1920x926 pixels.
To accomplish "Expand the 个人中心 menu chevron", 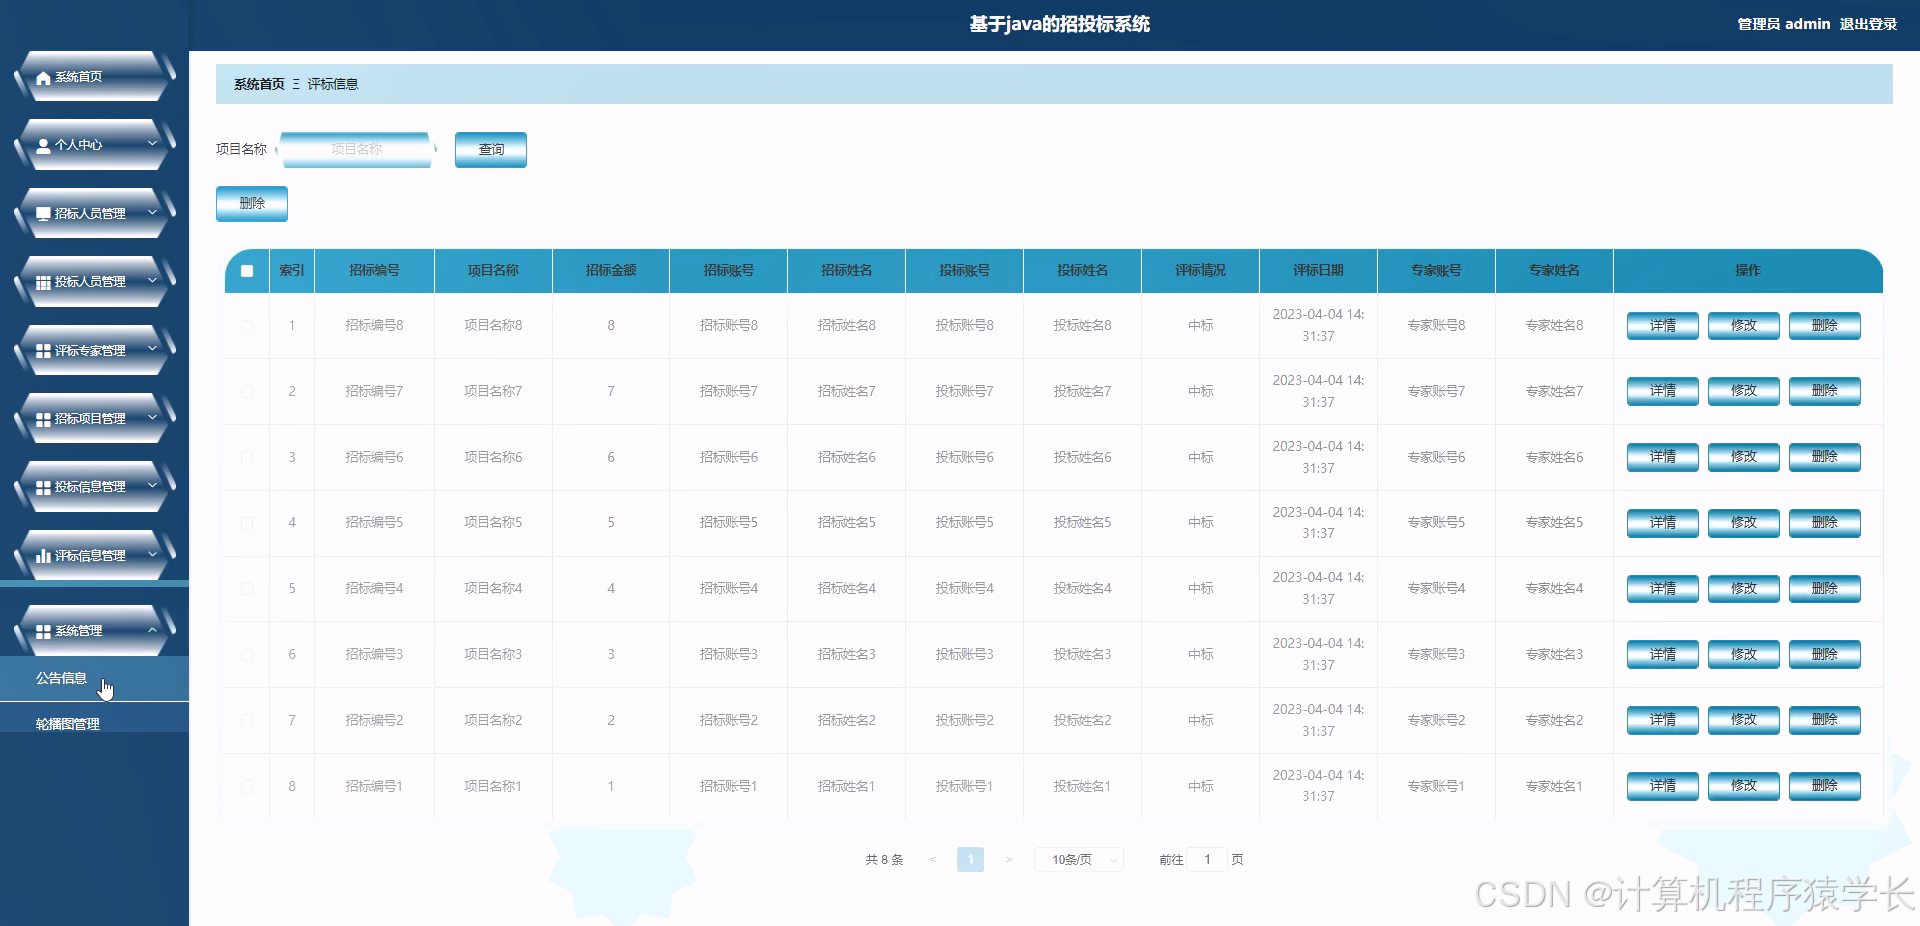I will pyautogui.click(x=152, y=144).
